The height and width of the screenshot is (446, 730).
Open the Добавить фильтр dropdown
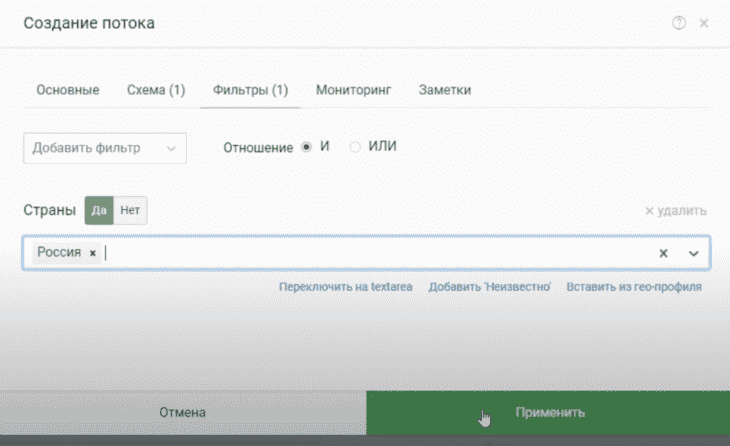105,148
